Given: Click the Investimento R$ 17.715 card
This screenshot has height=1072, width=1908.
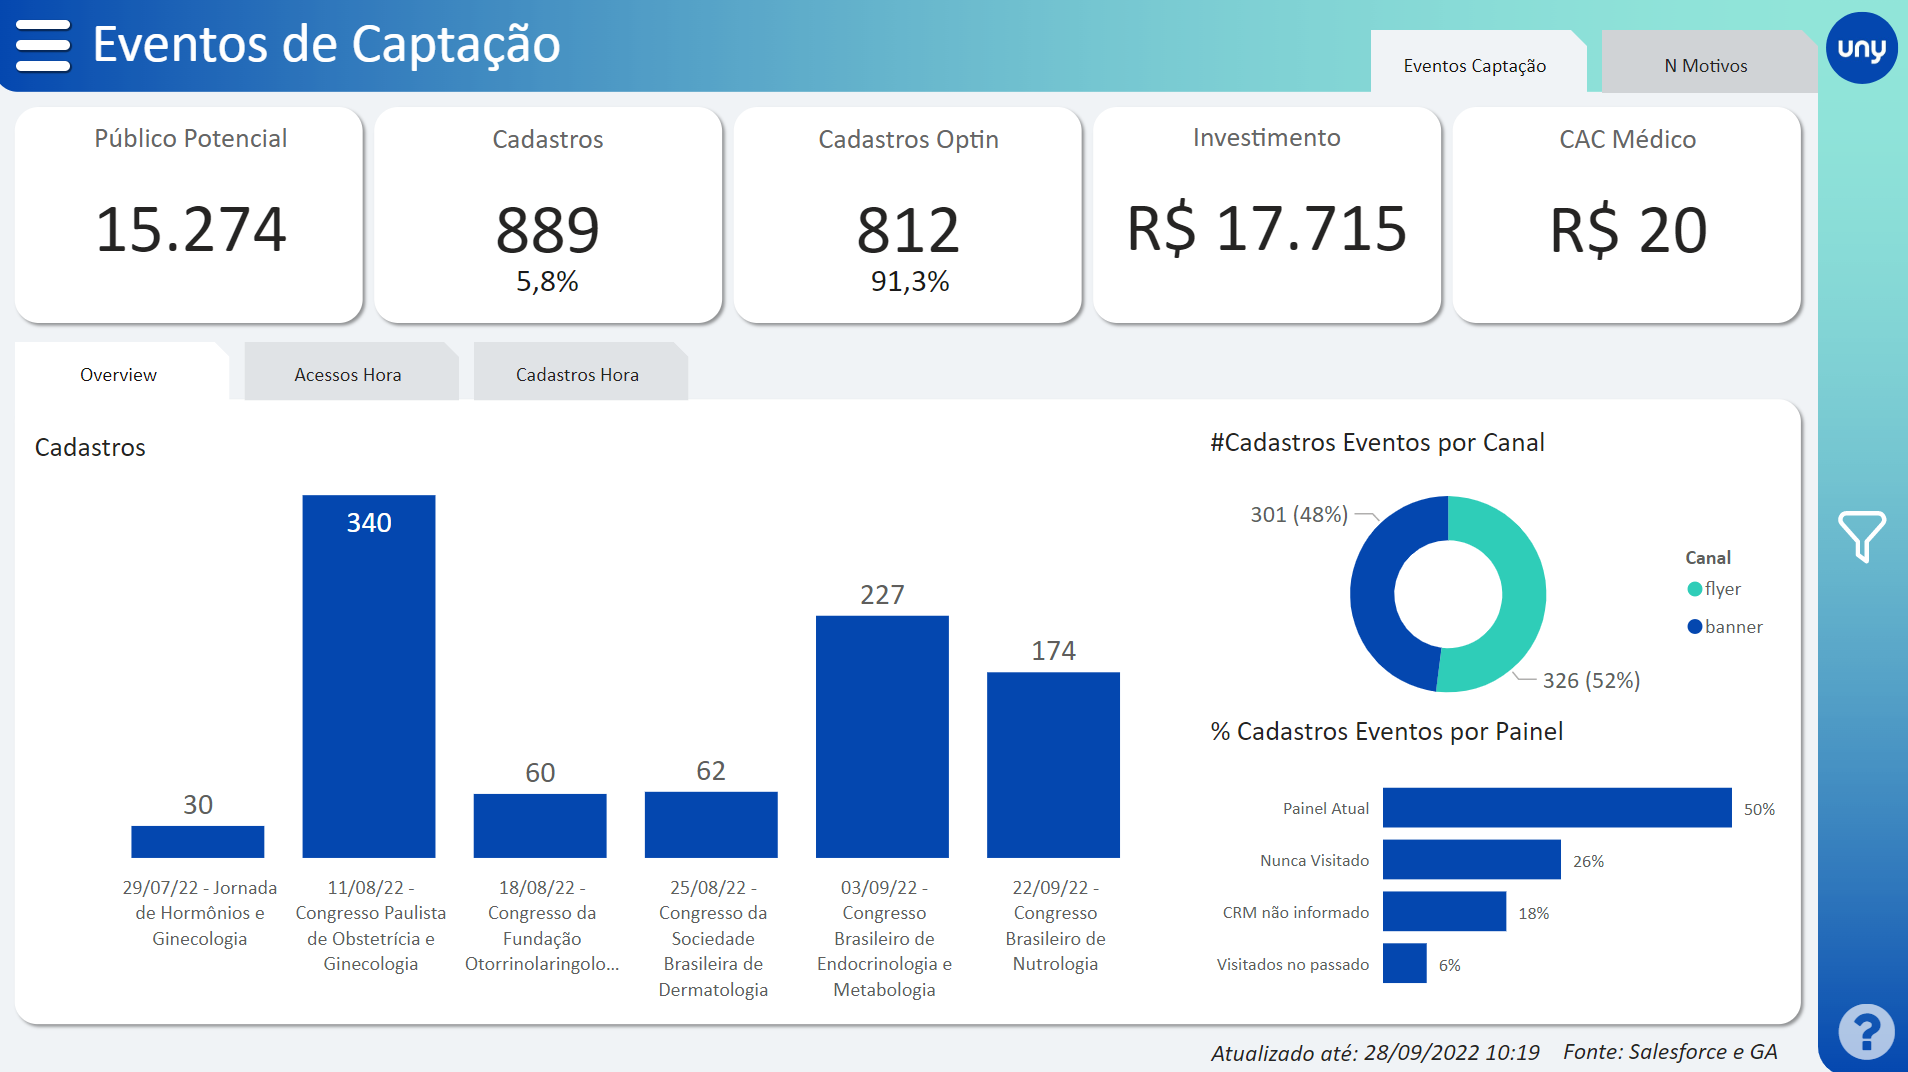Looking at the screenshot, I should point(1266,215).
